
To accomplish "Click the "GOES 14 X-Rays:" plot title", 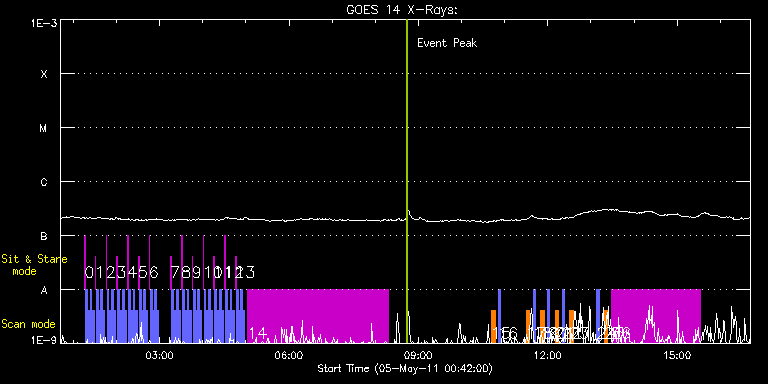I will 402,10.
